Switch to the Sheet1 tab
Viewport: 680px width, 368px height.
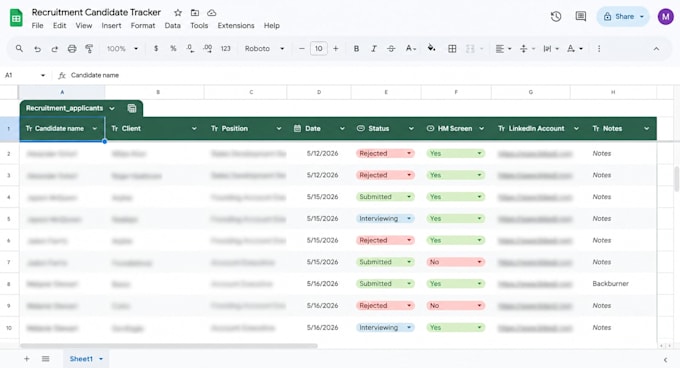tap(86, 359)
